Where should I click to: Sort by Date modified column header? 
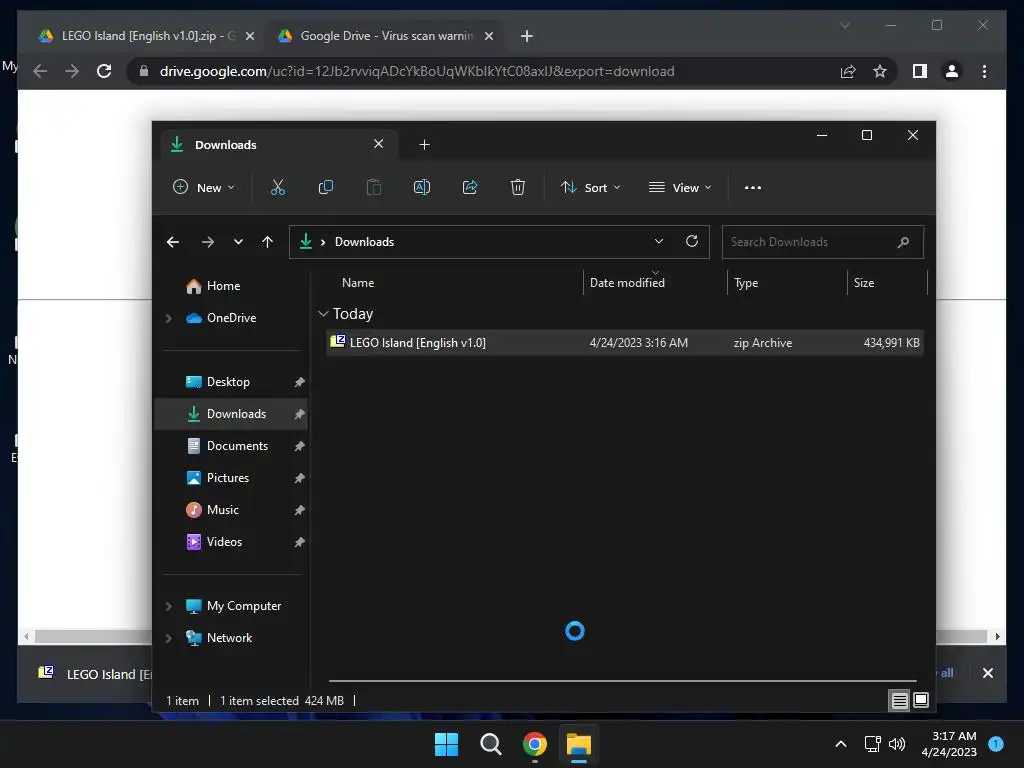click(627, 283)
